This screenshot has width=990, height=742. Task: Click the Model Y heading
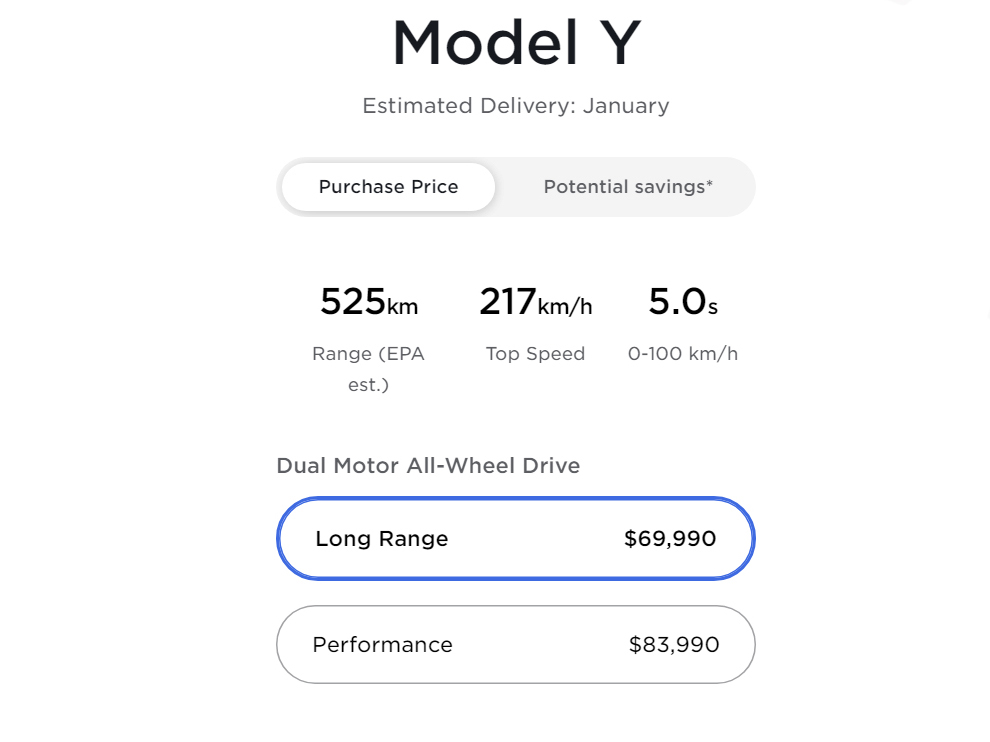(515, 44)
